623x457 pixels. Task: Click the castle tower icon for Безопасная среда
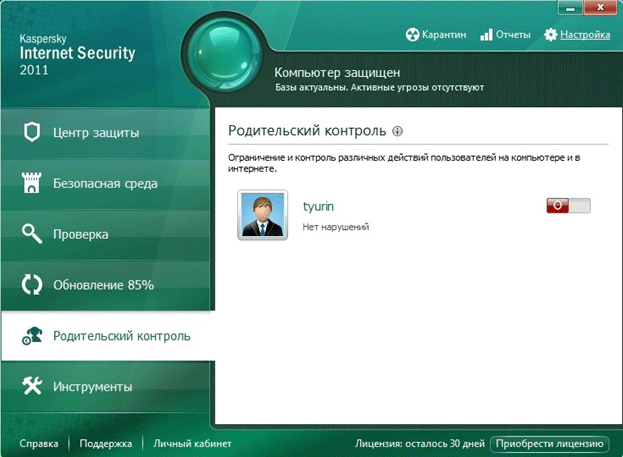coord(32,183)
